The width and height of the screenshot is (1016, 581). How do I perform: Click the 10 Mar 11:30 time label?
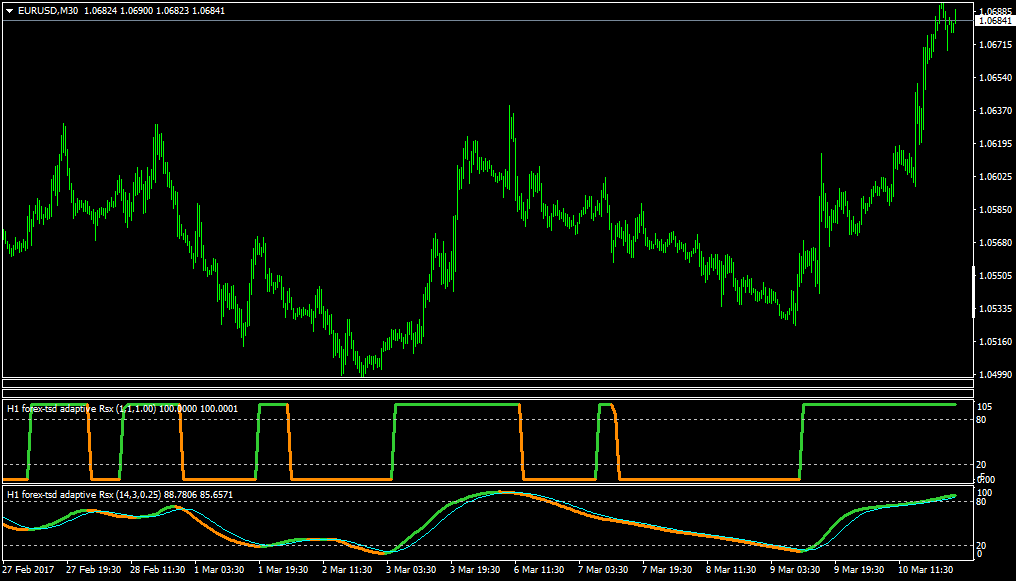(926, 570)
